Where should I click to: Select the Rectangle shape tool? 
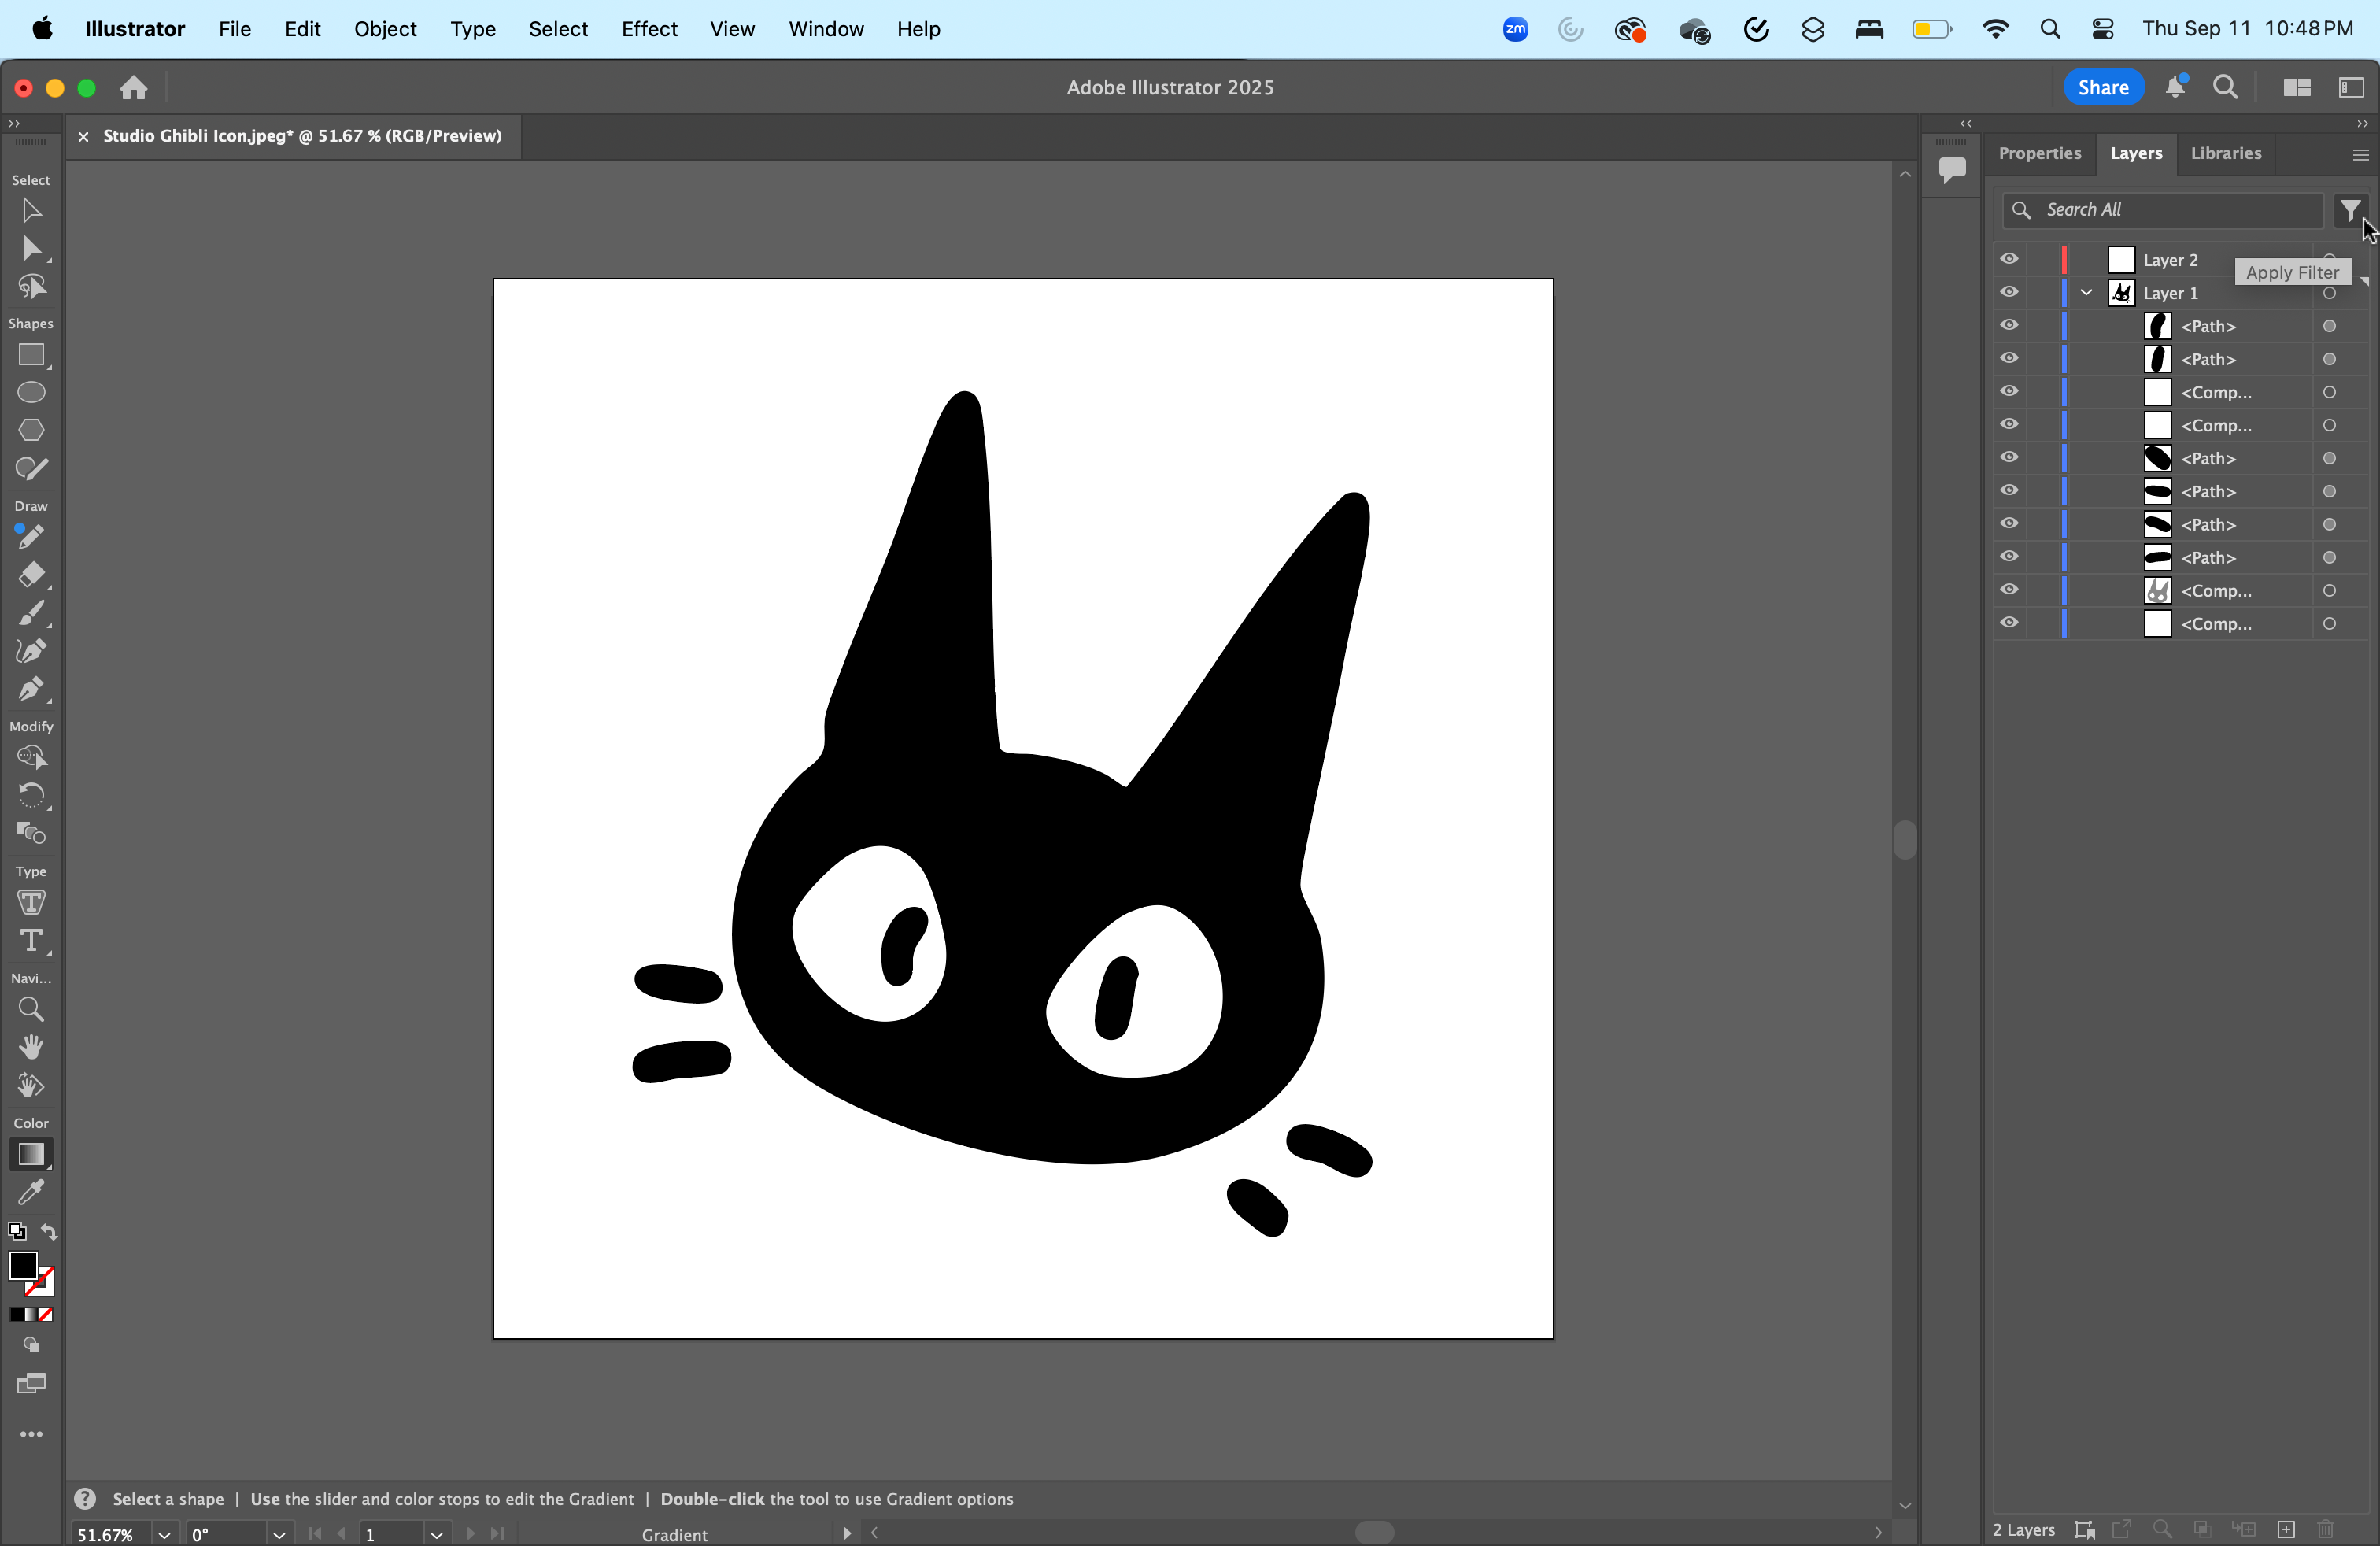31,355
